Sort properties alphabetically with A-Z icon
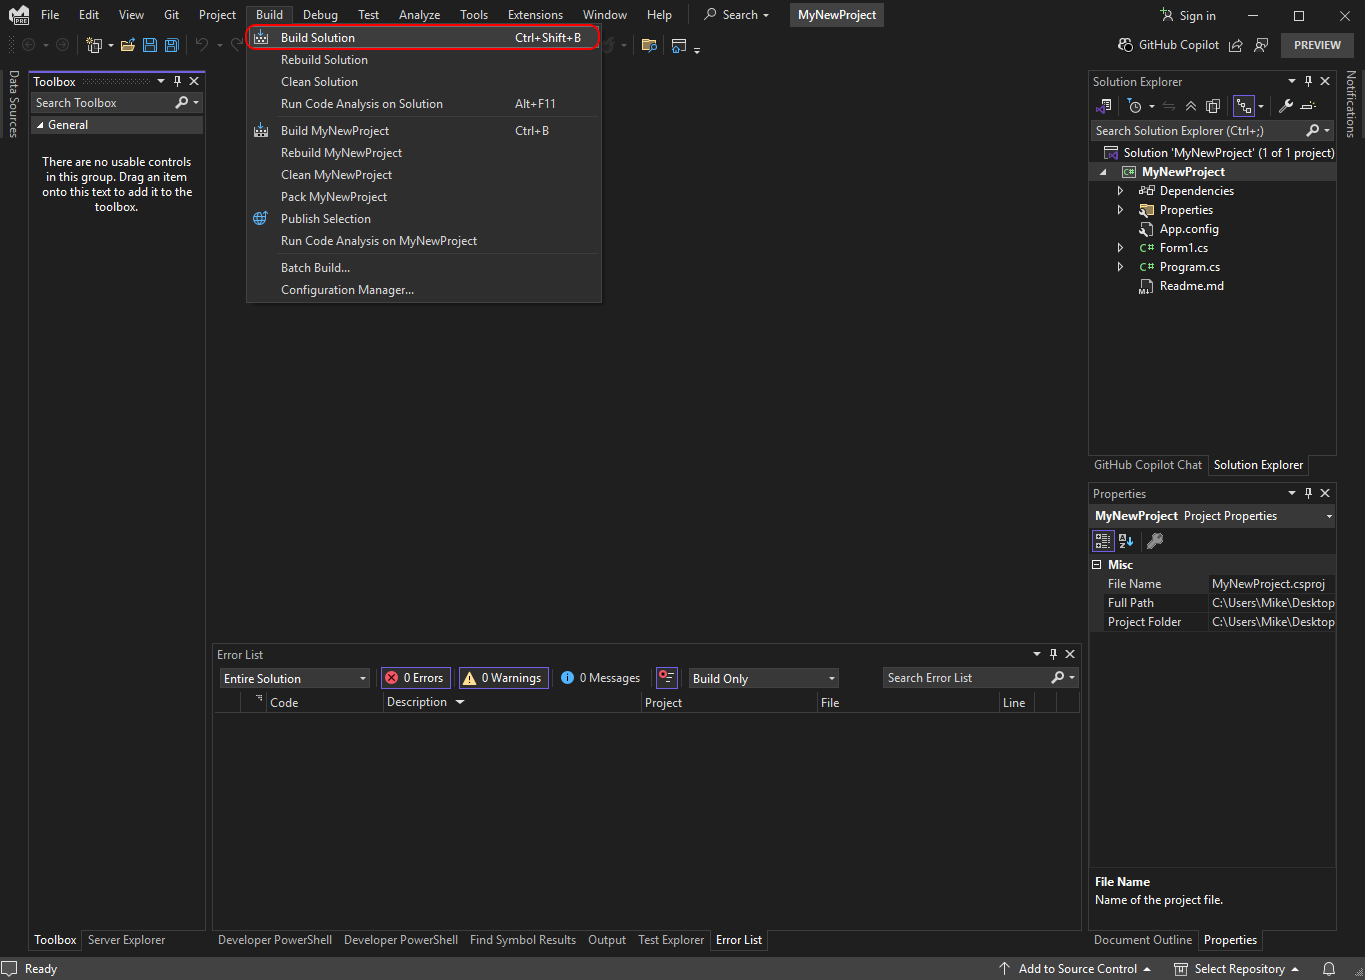This screenshot has width=1365, height=980. (1126, 541)
